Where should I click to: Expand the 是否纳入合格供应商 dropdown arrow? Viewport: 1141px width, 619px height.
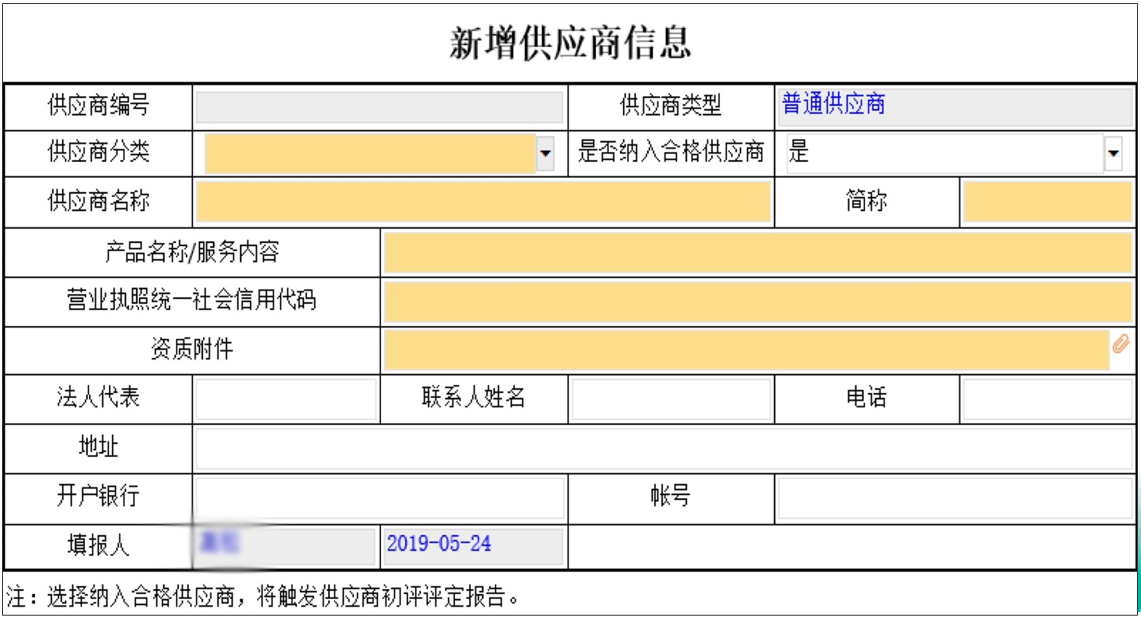[x=1113, y=153]
